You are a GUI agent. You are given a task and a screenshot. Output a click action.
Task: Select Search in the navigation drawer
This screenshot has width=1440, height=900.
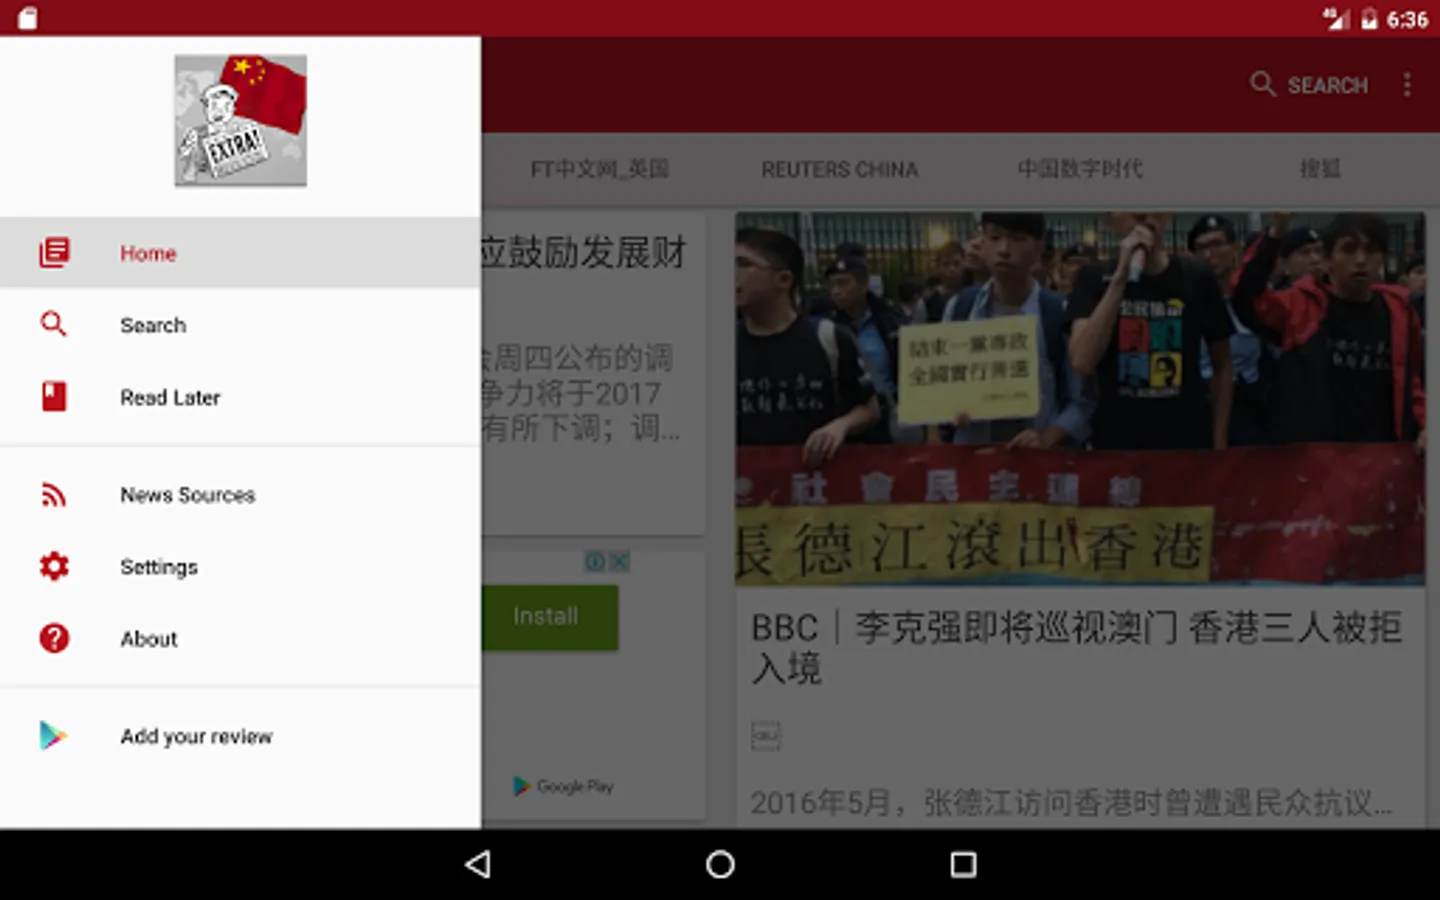coord(240,325)
